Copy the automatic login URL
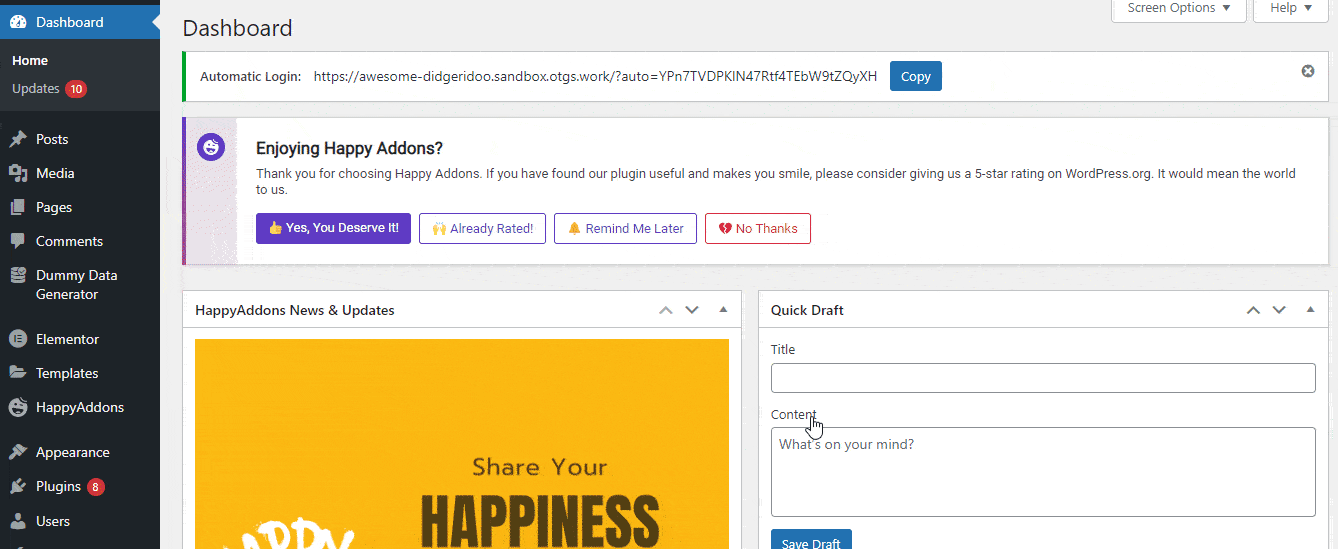Viewport: 1338px width, 549px height. (916, 76)
